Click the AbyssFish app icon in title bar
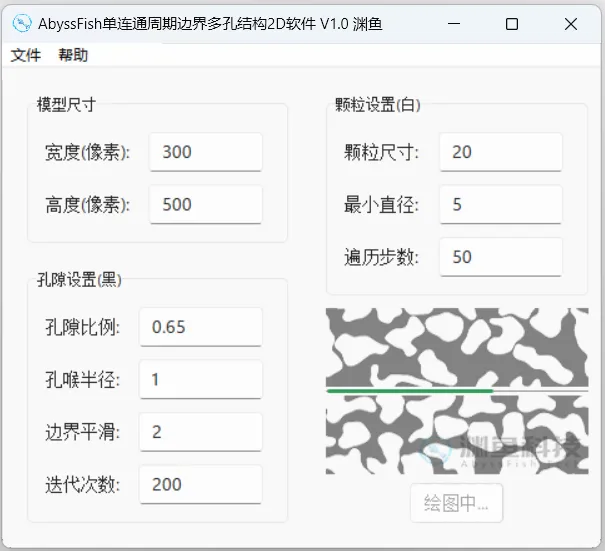The height and width of the screenshot is (551, 605). tap(22, 24)
